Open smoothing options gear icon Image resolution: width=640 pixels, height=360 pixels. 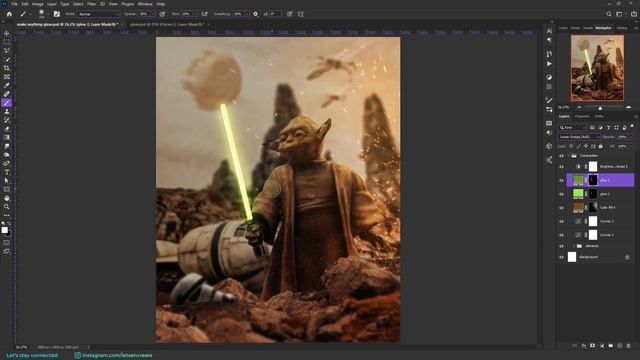[x=256, y=14]
